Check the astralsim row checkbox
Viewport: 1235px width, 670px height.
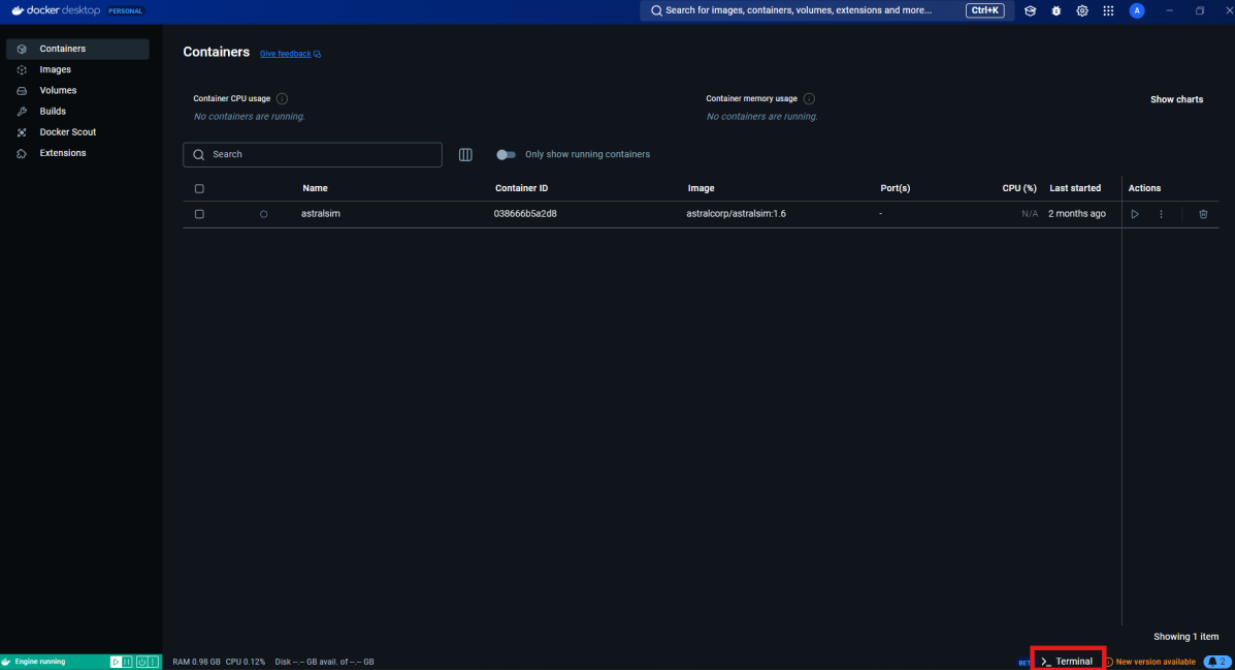tap(199, 214)
